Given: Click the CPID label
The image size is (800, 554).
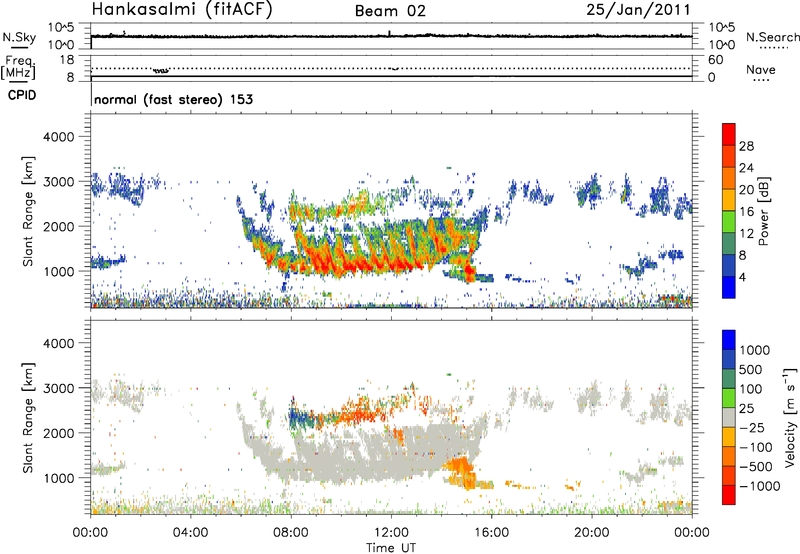Looking at the screenshot, I should (22, 95).
